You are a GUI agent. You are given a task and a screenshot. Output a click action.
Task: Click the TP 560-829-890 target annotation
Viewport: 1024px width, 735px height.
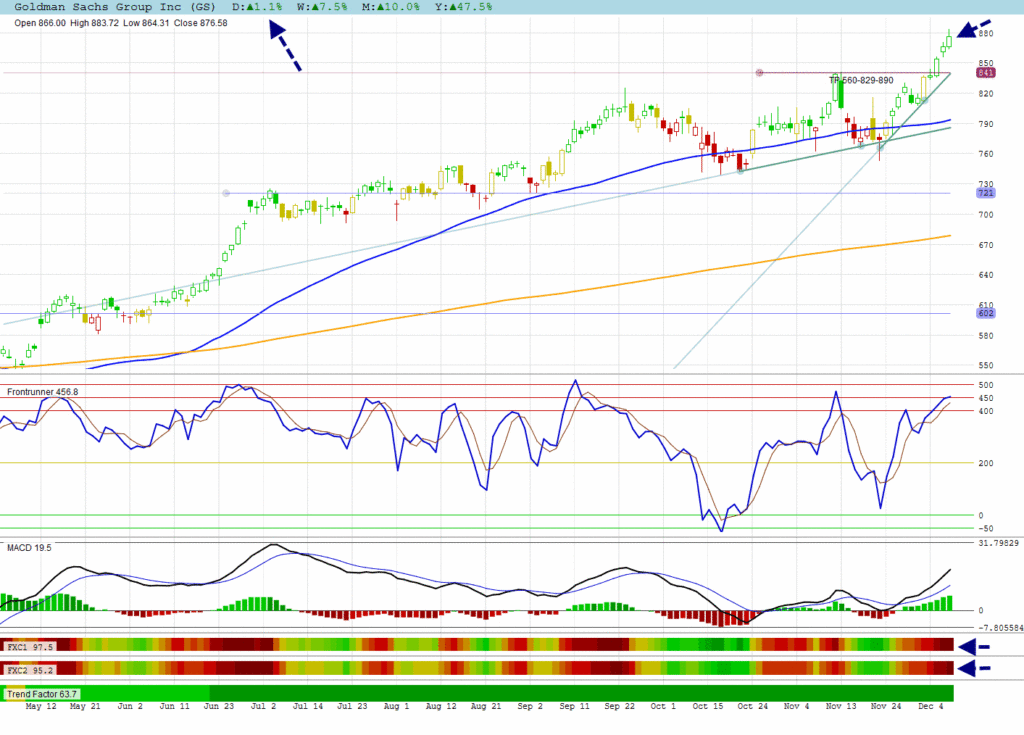tap(861, 80)
